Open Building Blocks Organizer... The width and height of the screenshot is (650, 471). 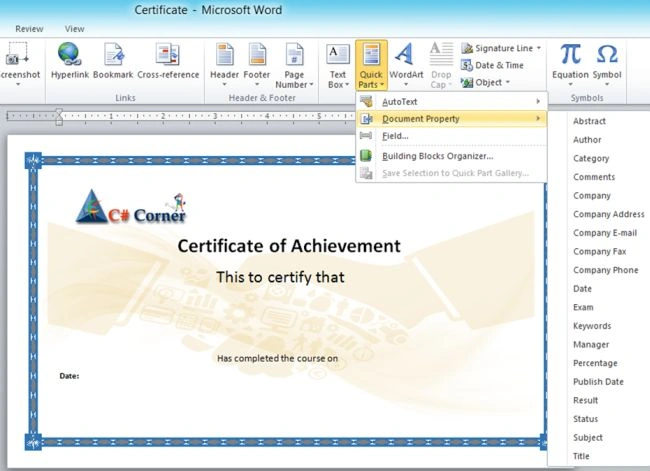451,156
